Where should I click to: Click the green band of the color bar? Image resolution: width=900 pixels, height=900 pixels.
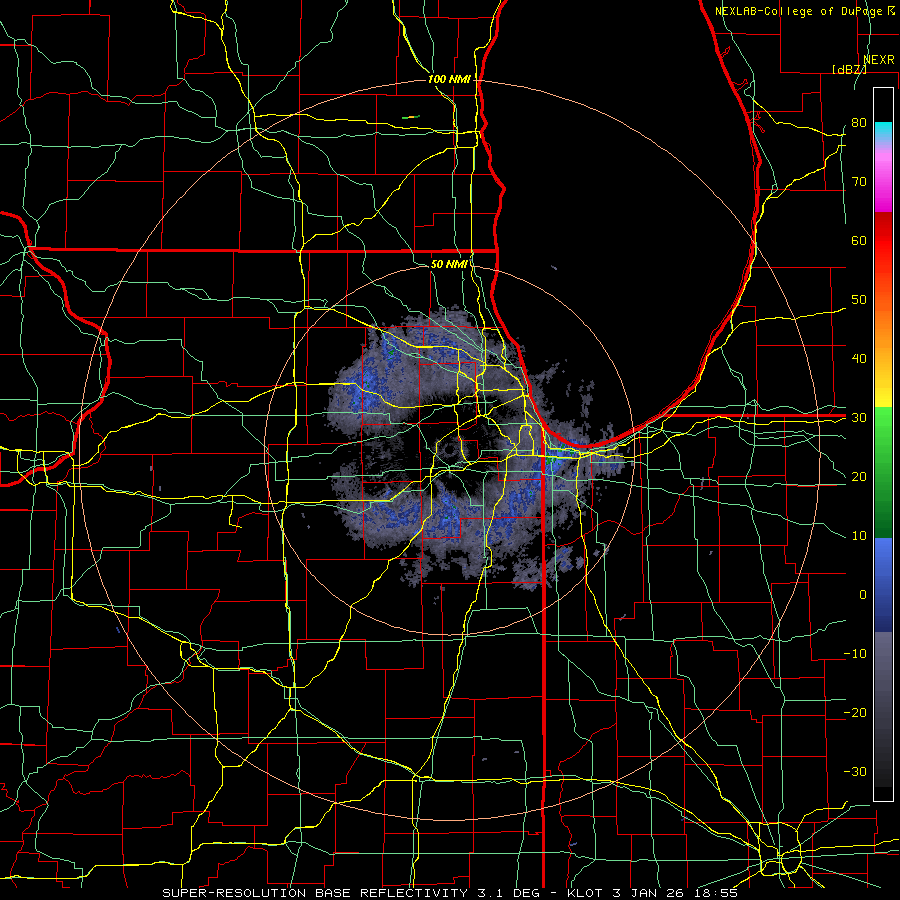[883, 472]
